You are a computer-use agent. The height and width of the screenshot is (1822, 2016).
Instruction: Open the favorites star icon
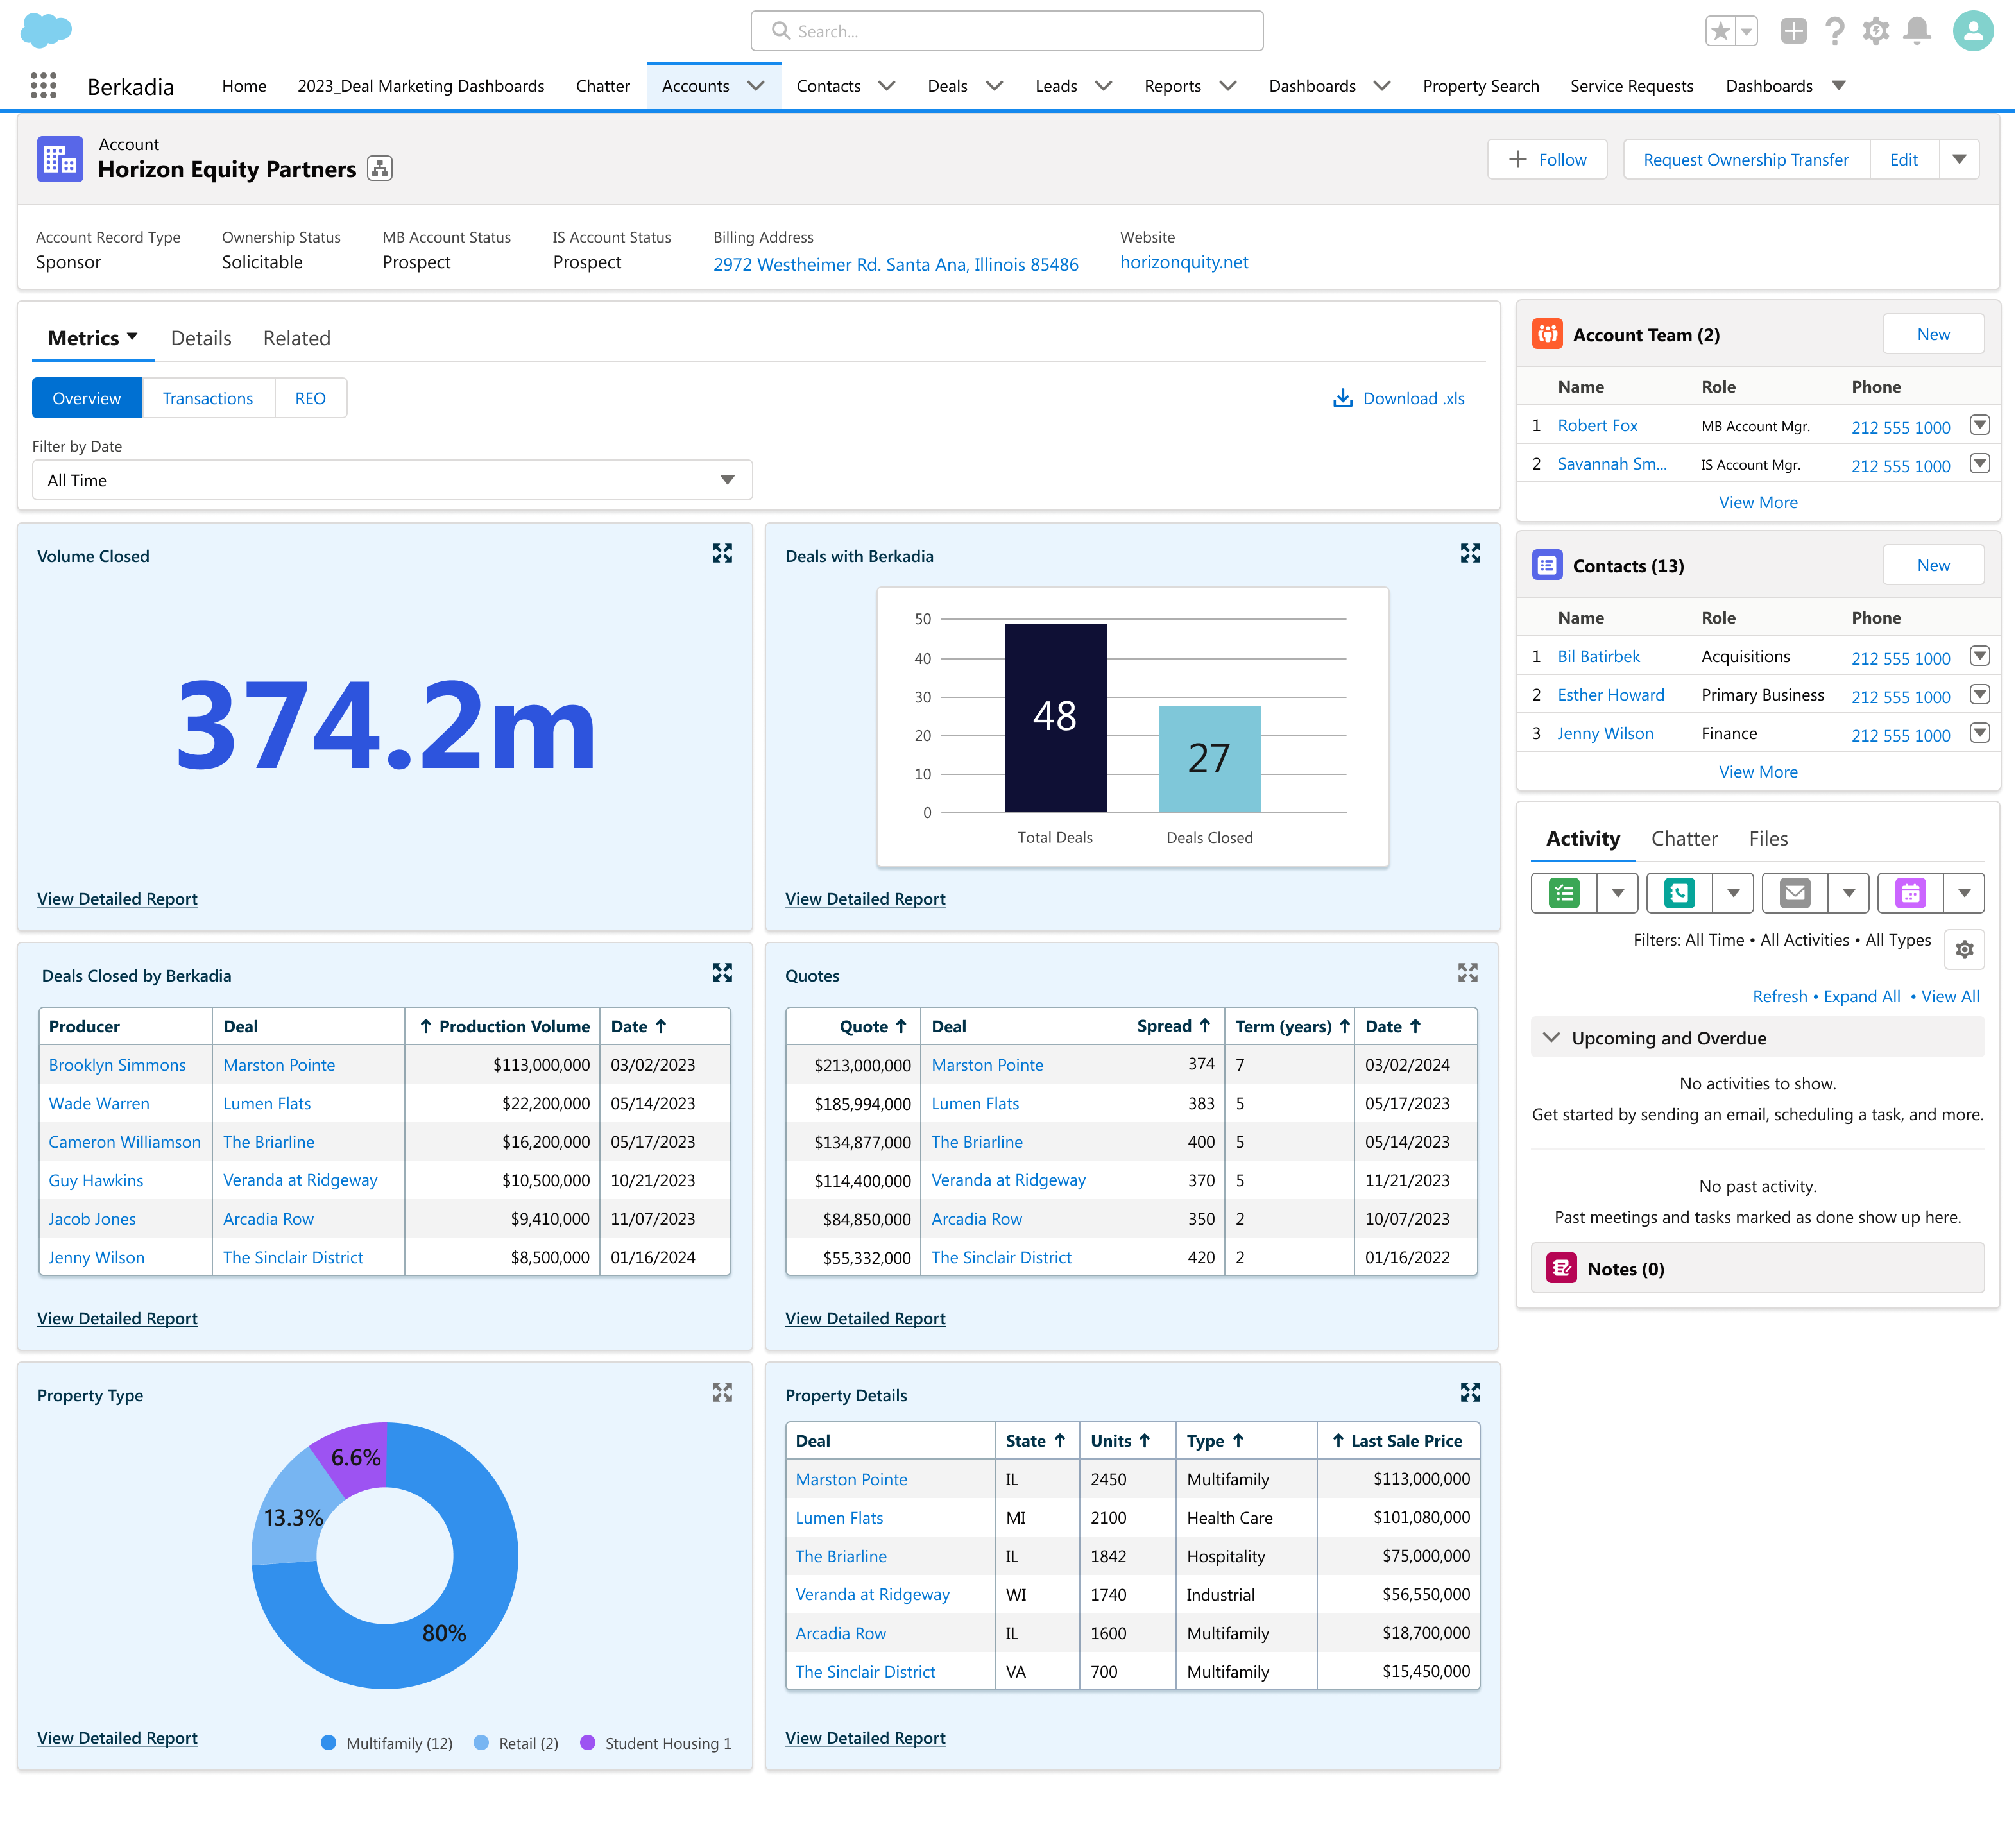[1720, 31]
